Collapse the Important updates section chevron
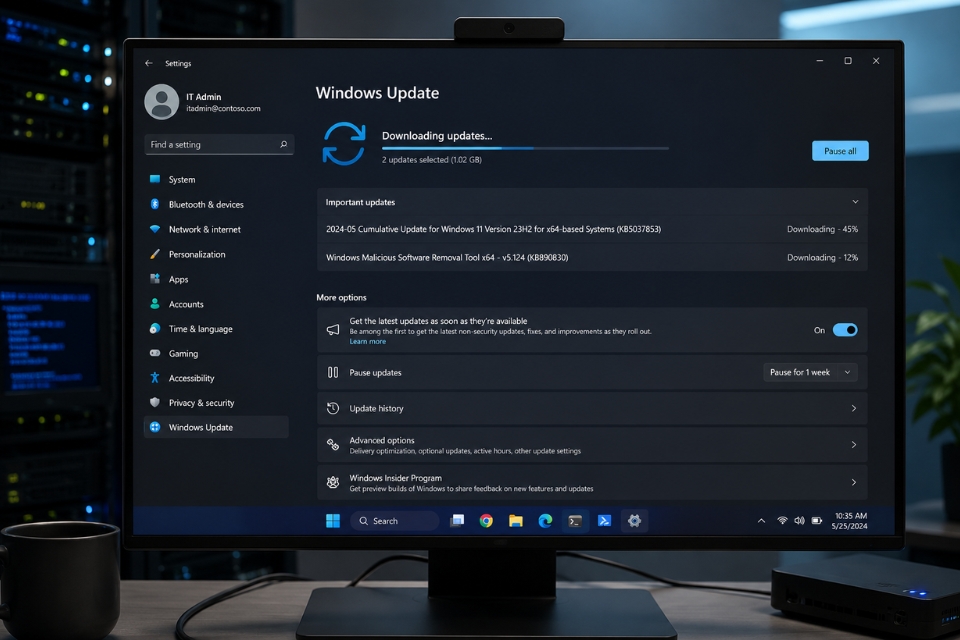960x640 pixels. (855, 201)
